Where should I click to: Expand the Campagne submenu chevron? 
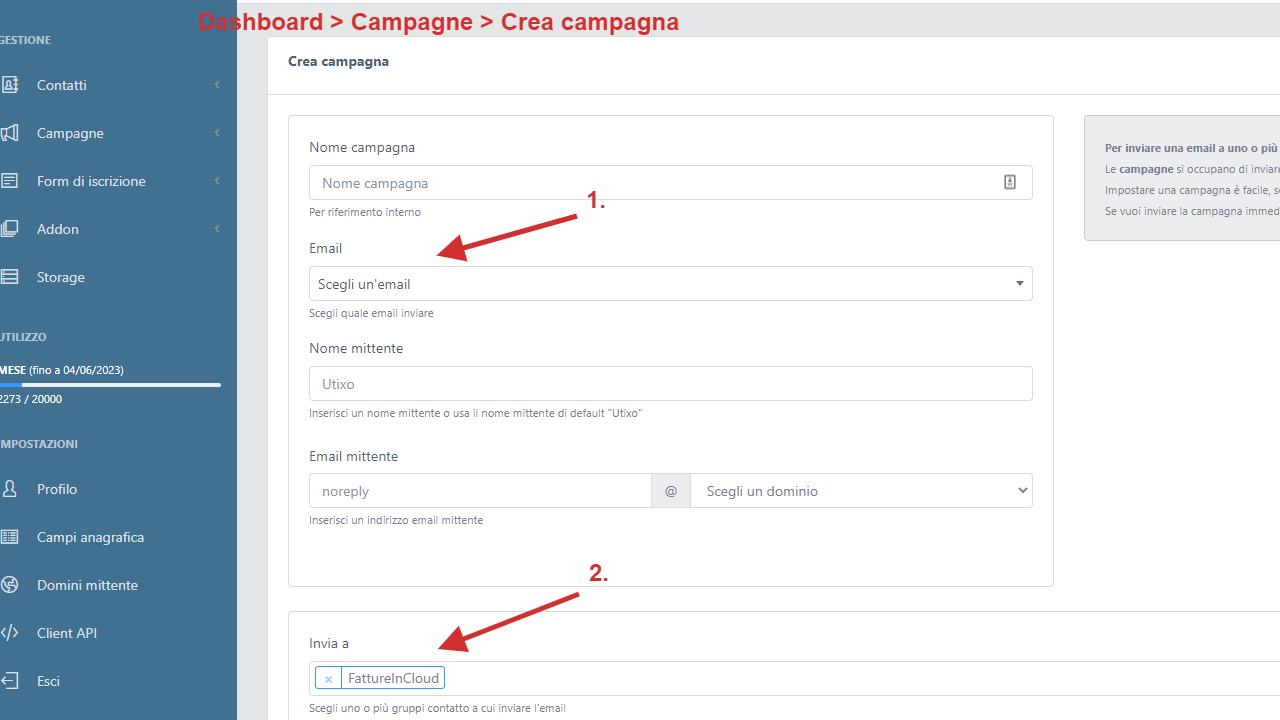[x=217, y=133]
